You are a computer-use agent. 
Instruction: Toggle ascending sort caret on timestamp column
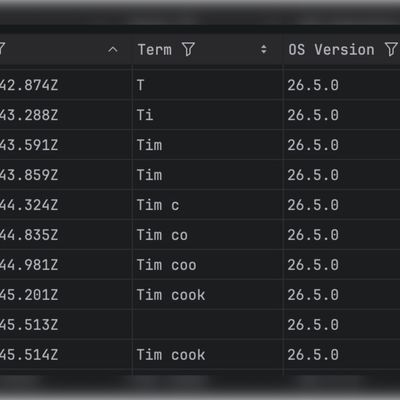pos(113,50)
